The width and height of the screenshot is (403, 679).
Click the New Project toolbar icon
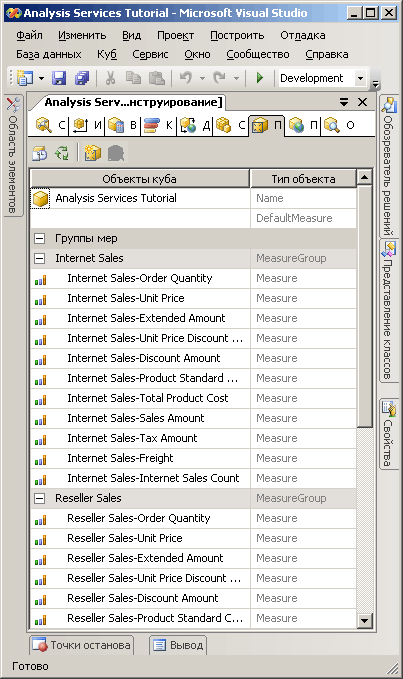tap(25, 78)
